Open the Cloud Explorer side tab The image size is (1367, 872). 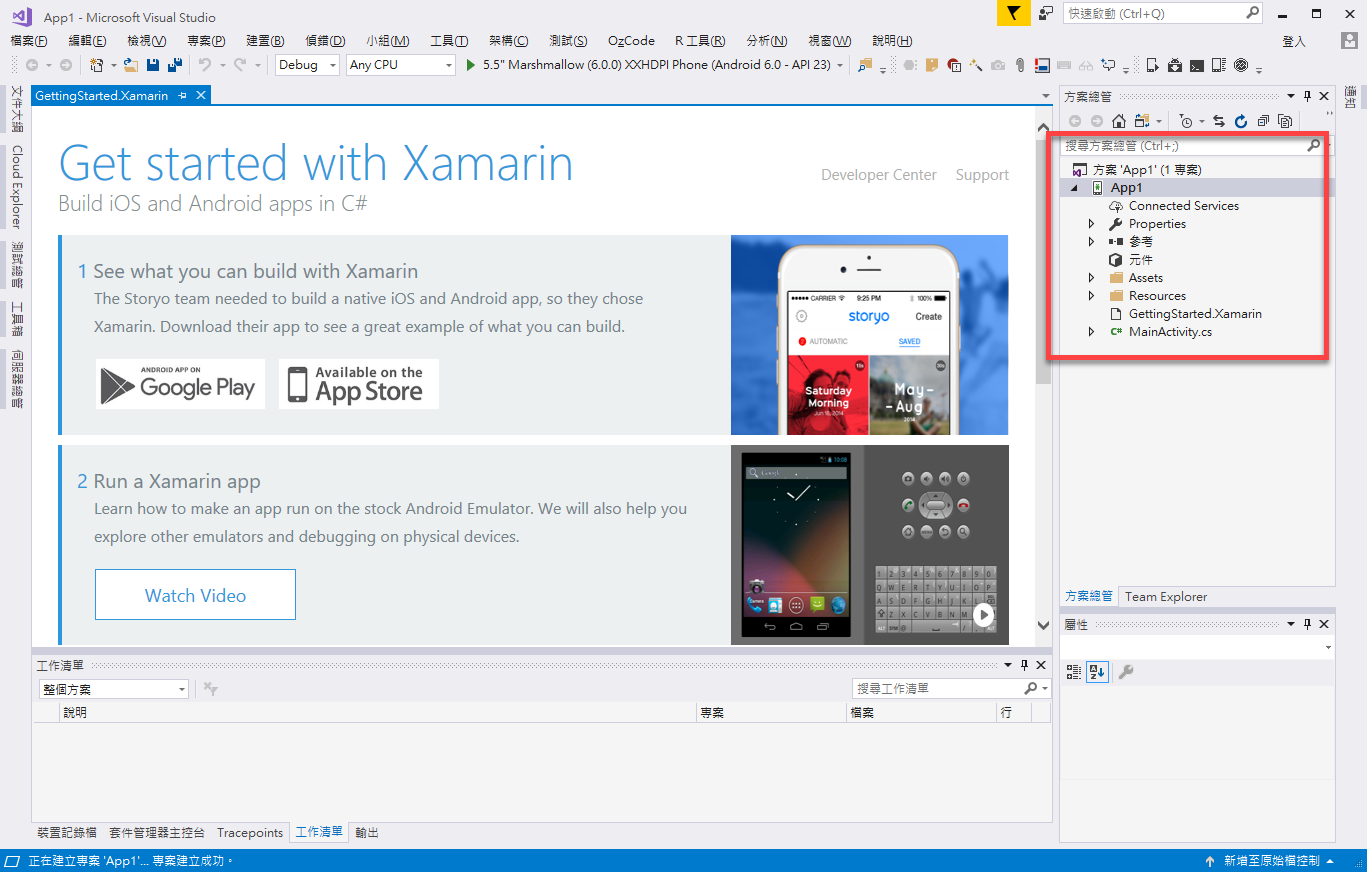click(16, 187)
